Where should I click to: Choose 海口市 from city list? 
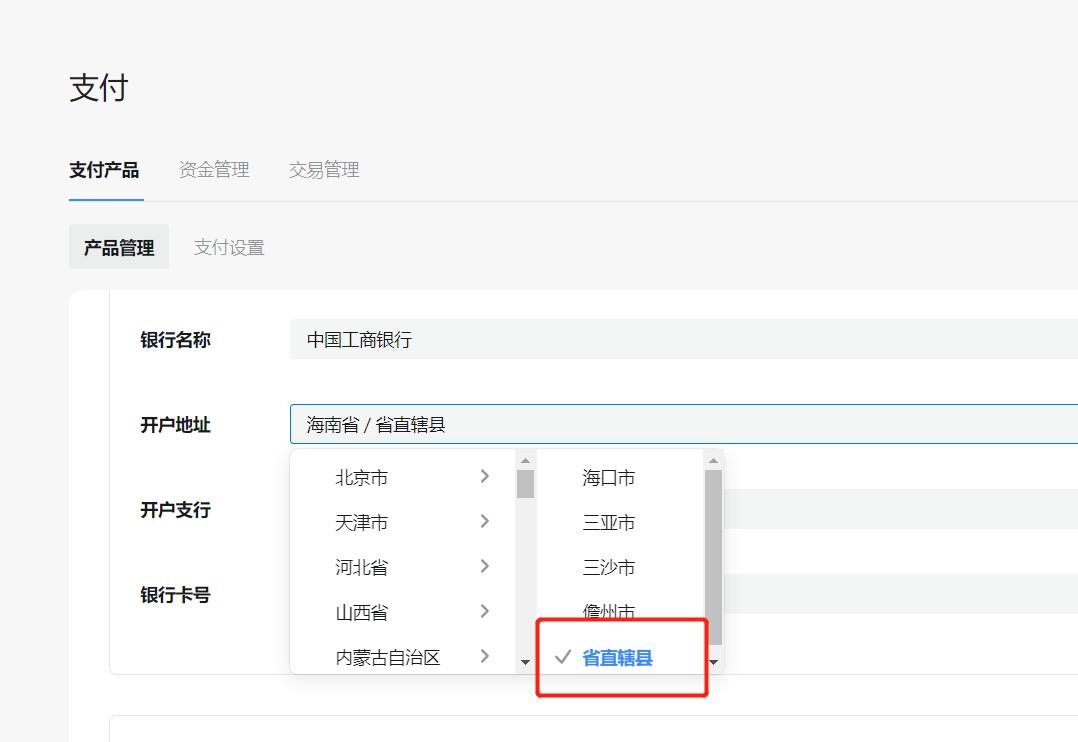click(x=609, y=478)
